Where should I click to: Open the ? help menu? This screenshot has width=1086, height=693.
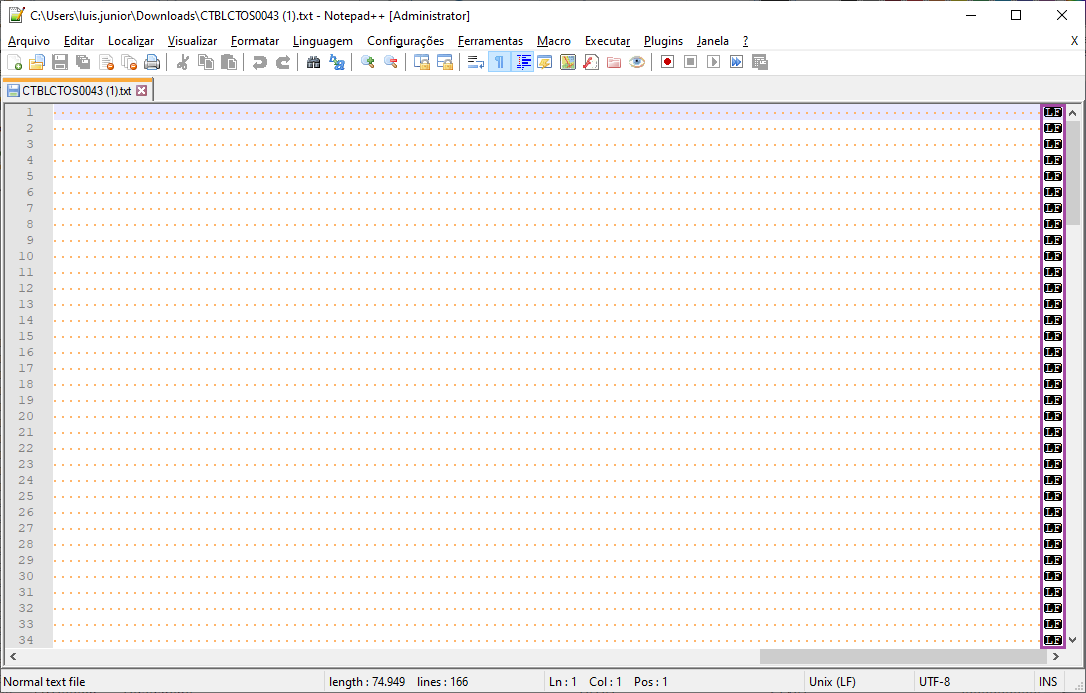[x=745, y=41]
